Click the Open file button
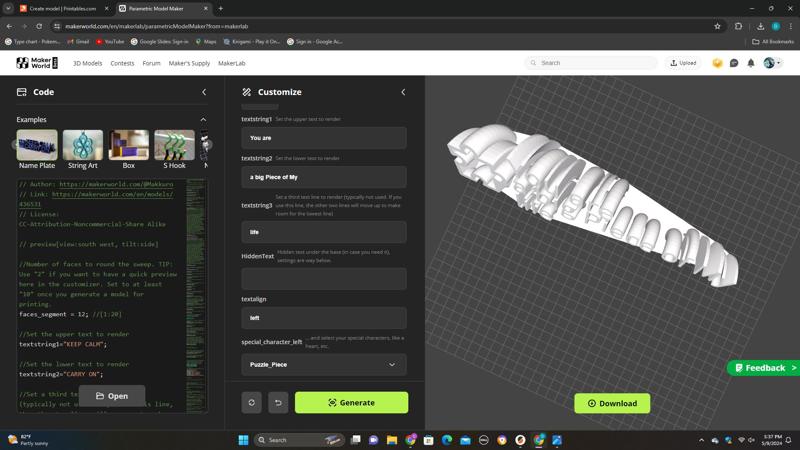The image size is (800, 450). click(x=112, y=396)
